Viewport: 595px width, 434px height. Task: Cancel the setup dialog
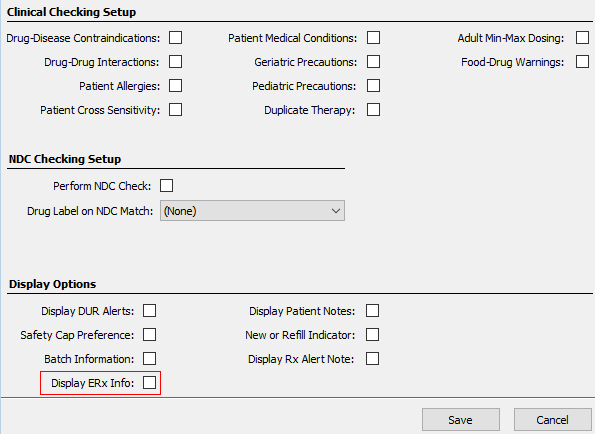(x=552, y=420)
